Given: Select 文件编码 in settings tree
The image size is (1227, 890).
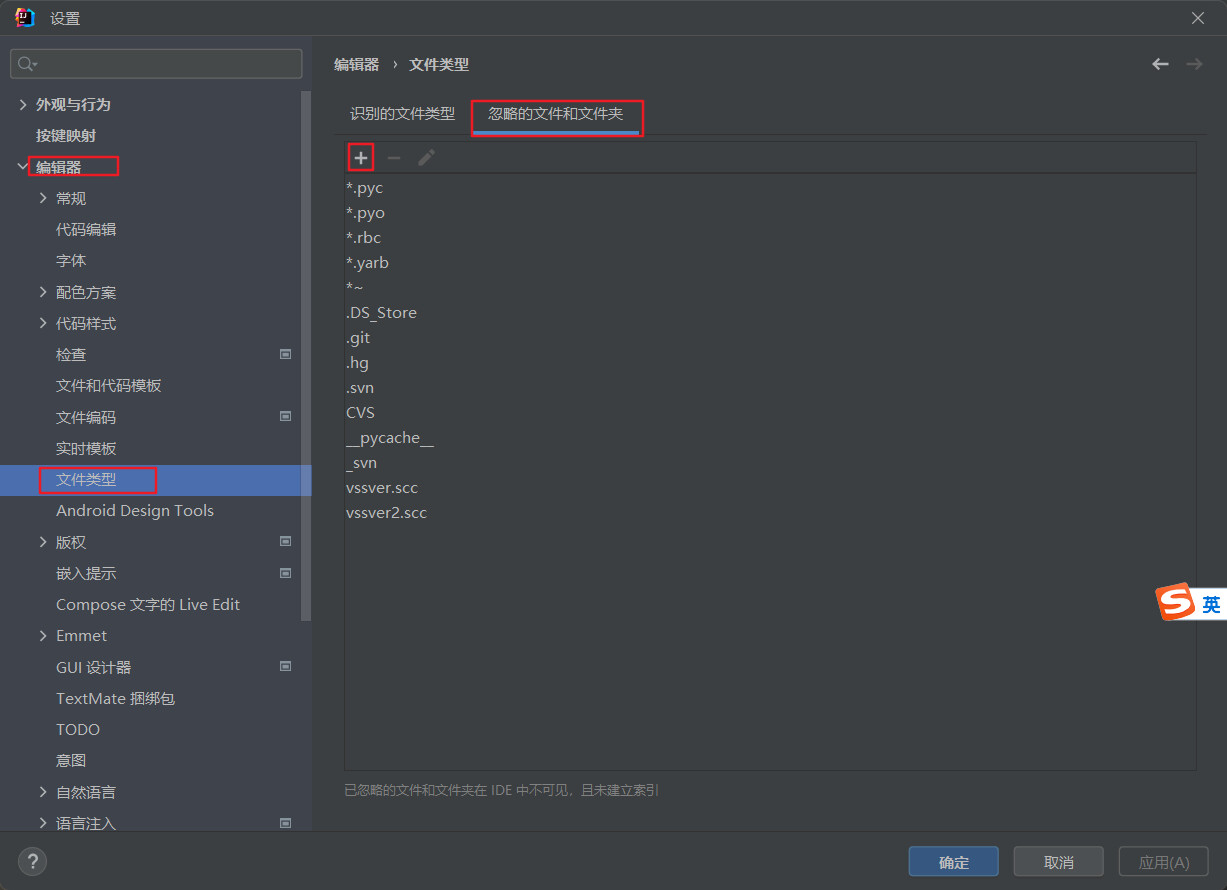Looking at the screenshot, I should tap(86, 417).
